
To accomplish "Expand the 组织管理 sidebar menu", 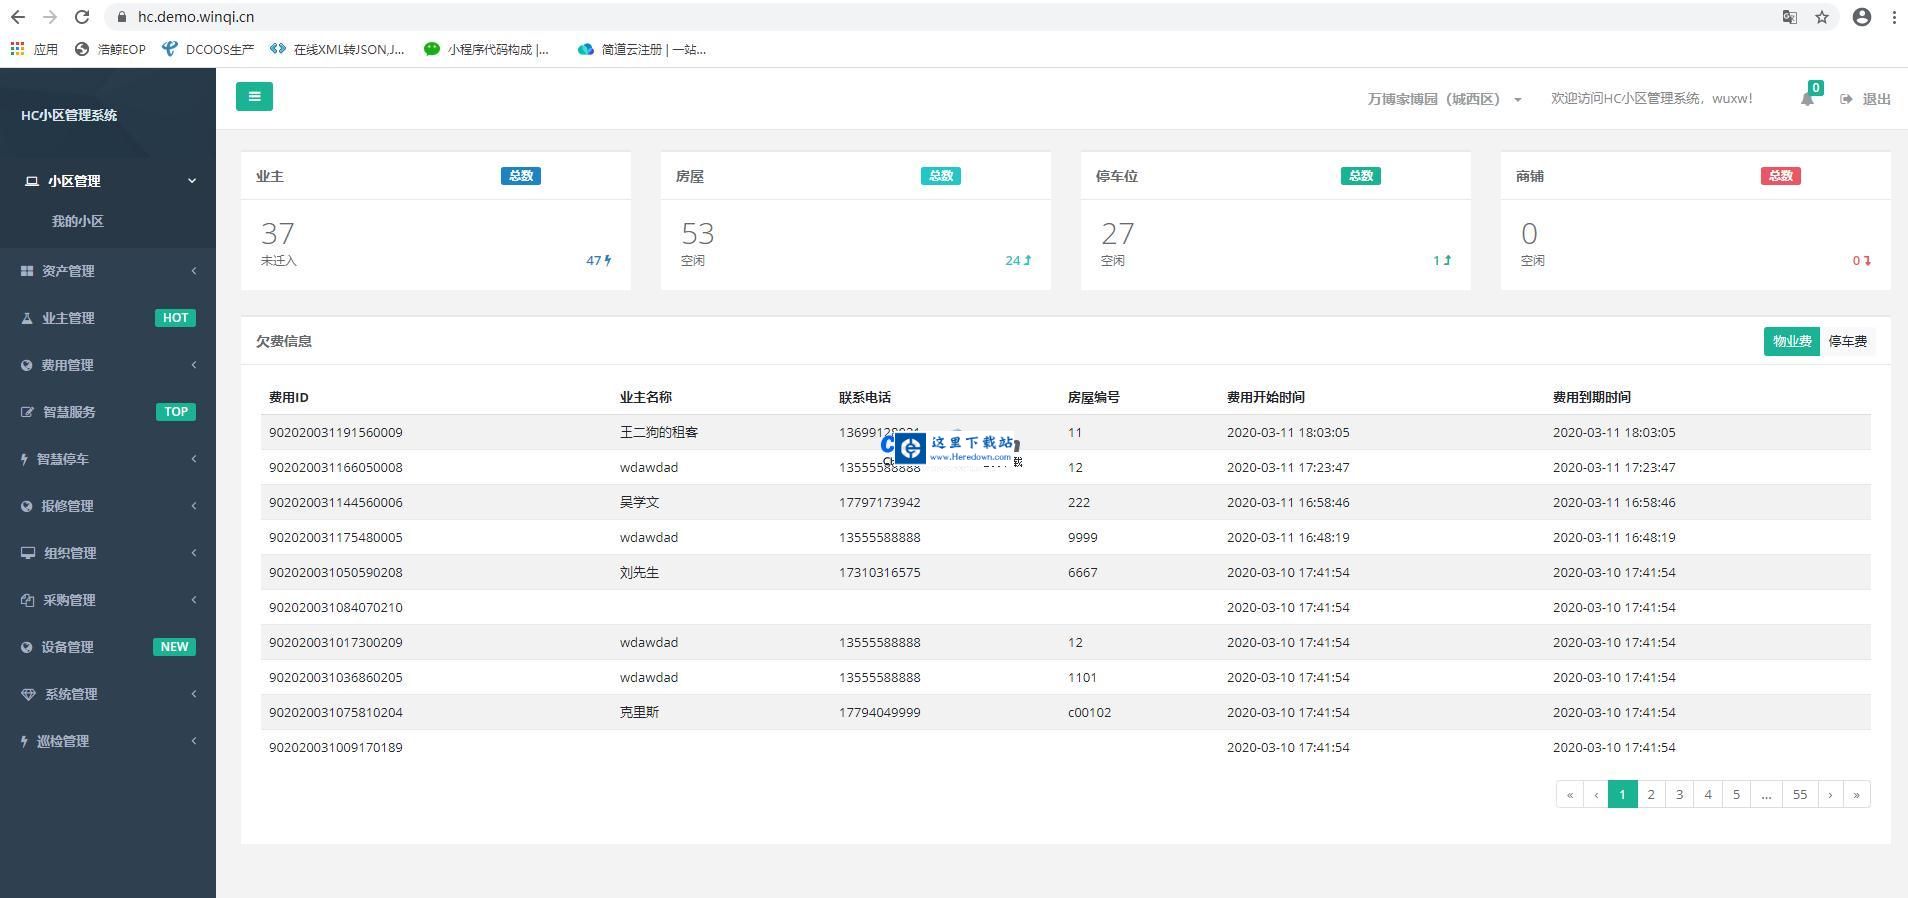I will pos(108,553).
